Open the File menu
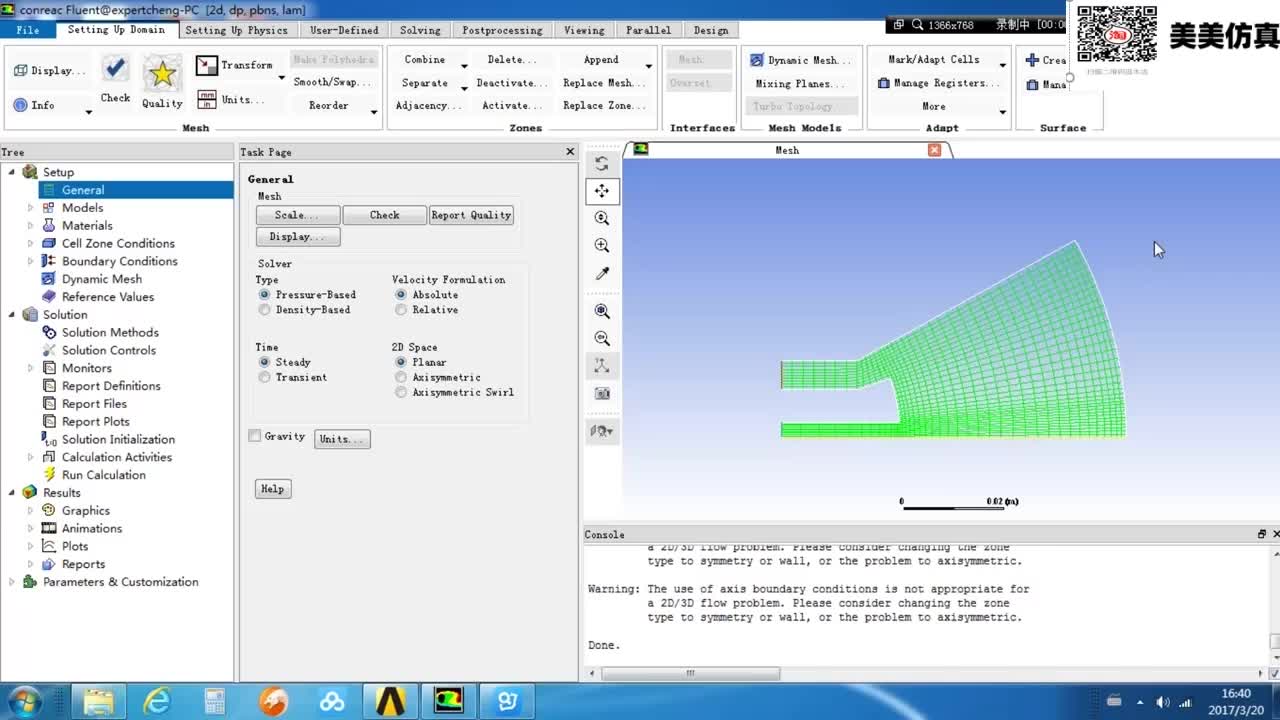Screen dimensions: 1280x720 coord(28,30)
